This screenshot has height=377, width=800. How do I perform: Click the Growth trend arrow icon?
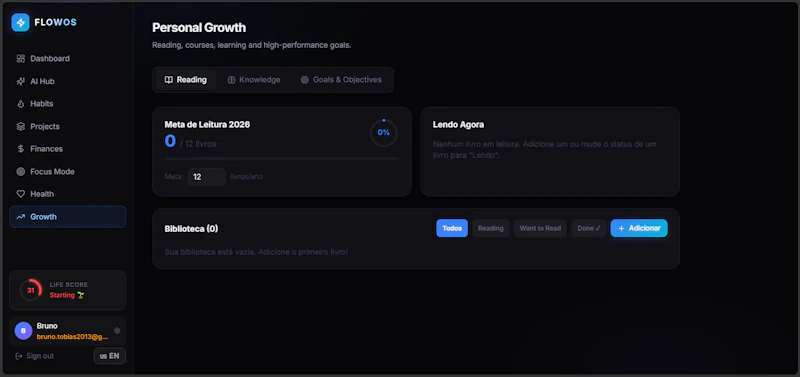tap(21, 217)
